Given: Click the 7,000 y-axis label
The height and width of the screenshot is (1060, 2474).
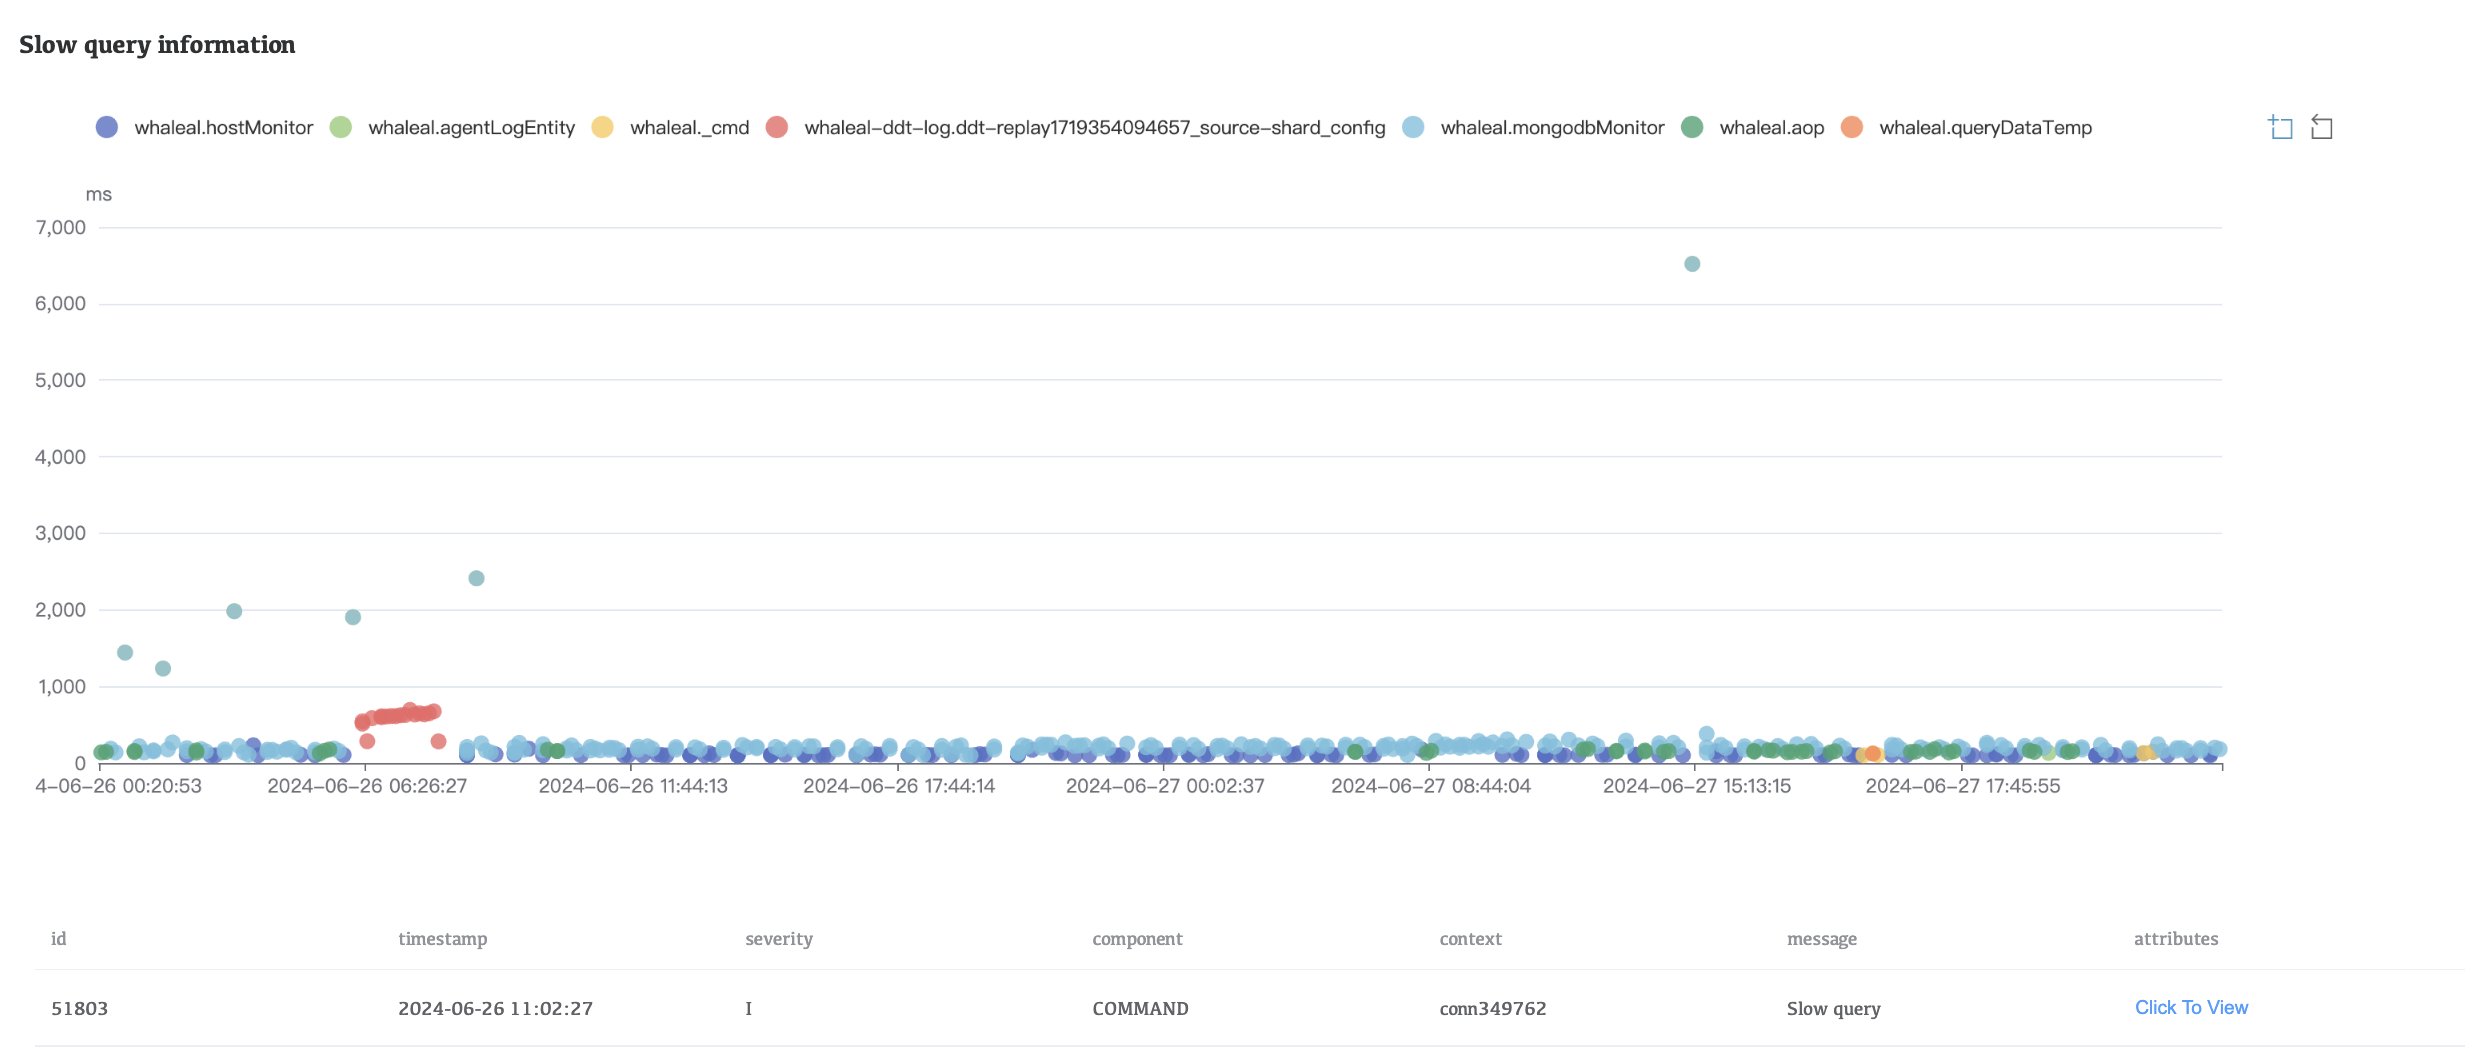Looking at the screenshot, I should pos(61,227).
